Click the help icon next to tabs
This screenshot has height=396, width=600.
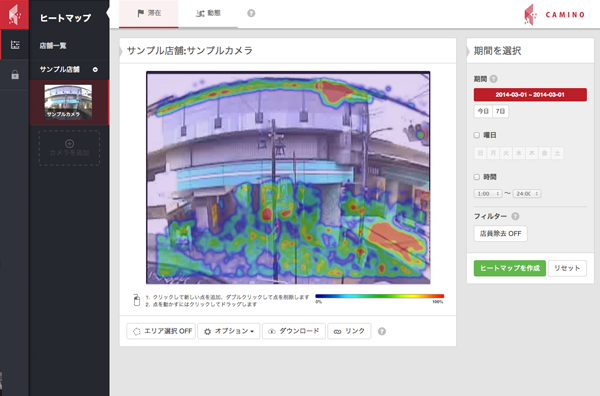(251, 13)
